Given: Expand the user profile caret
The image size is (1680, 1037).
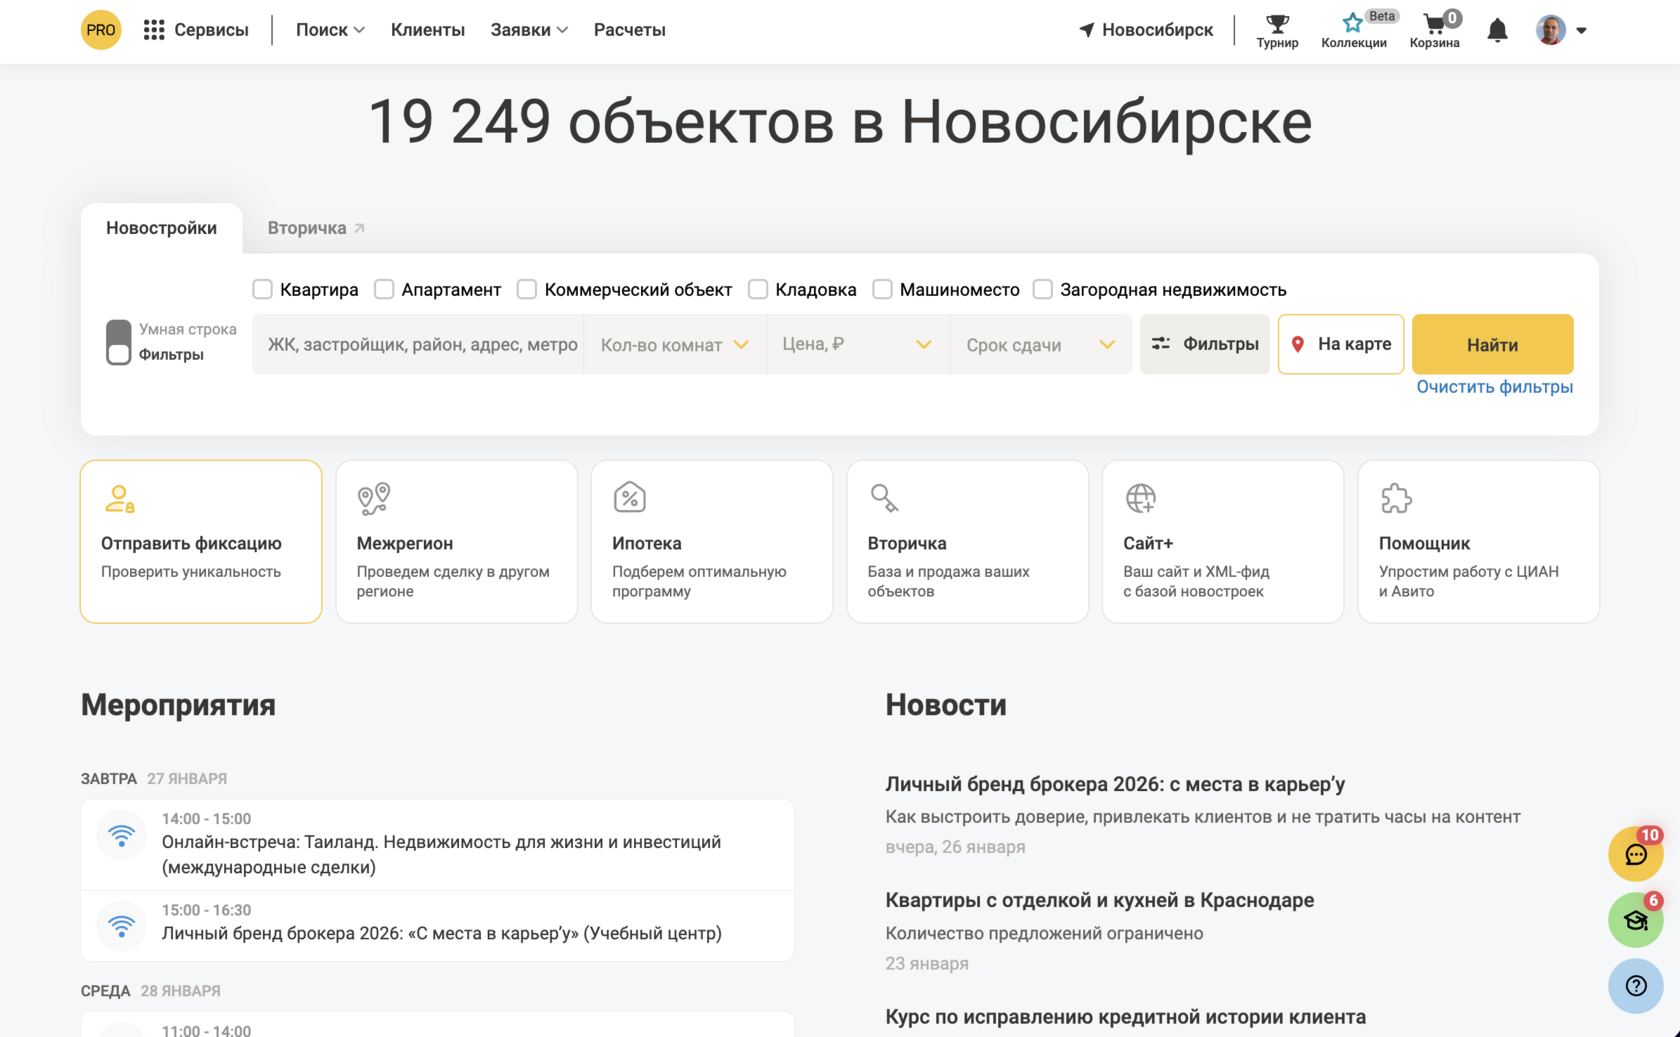Looking at the screenshot, I should pyautogui.click(x=1581, y=30).
